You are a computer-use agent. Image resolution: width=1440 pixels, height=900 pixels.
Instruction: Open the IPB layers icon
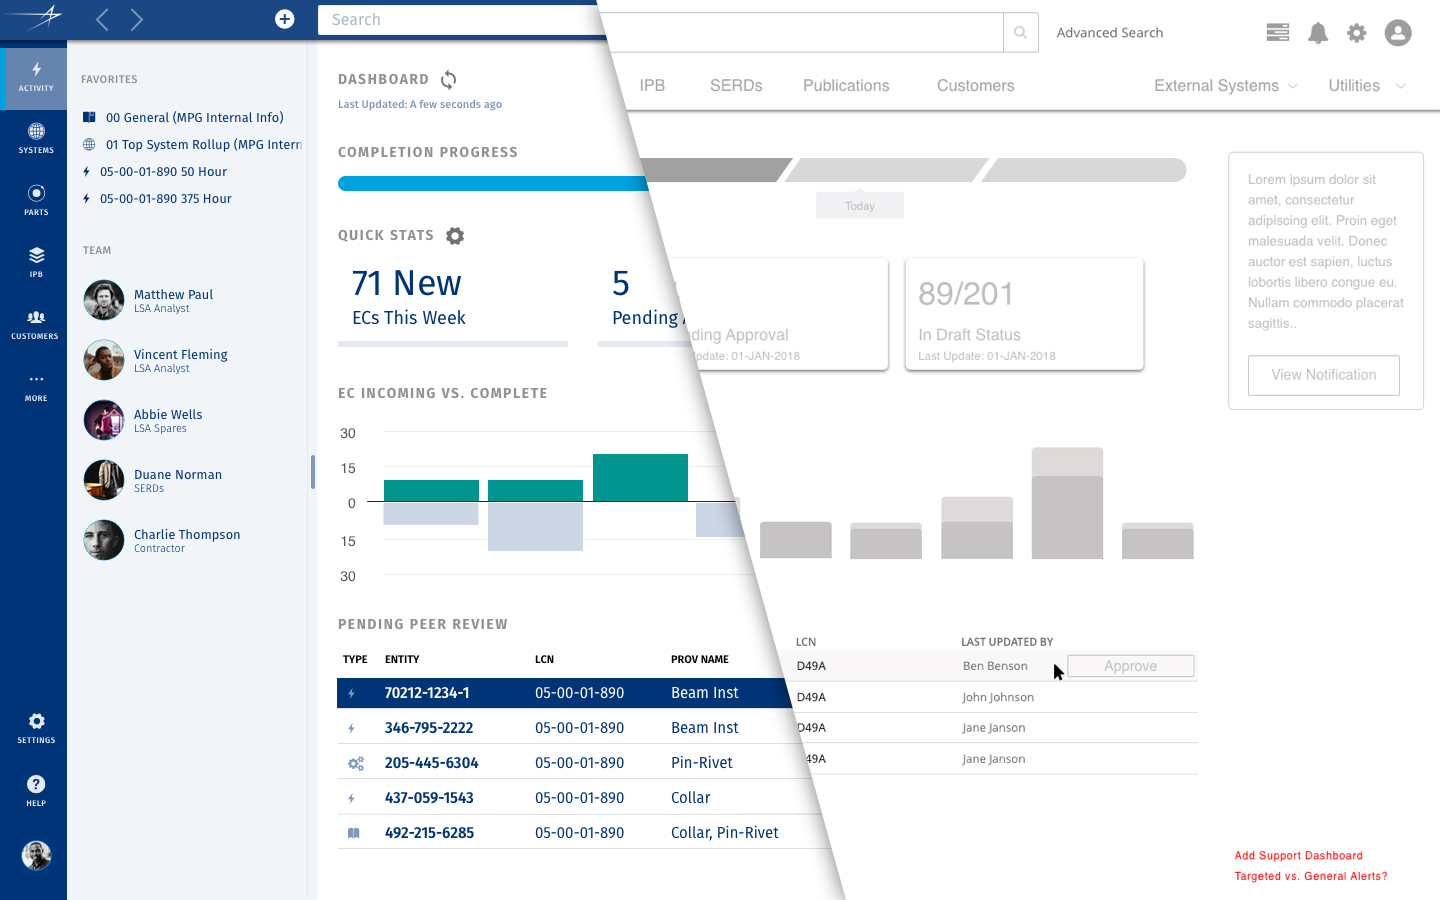point(36,261)
